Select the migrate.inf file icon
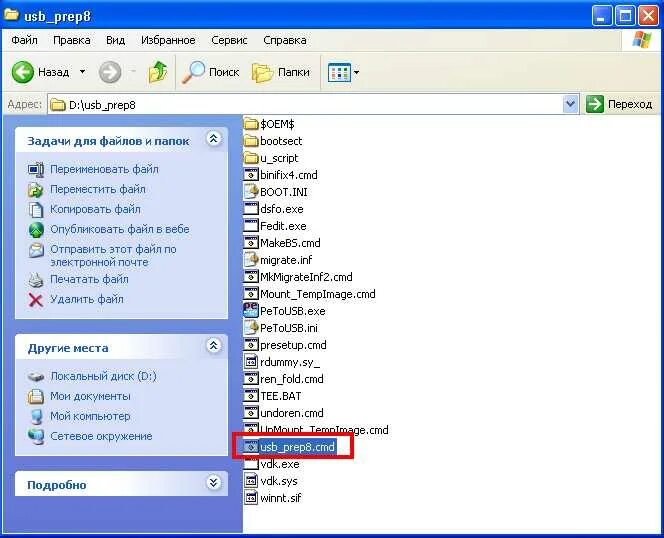Viewport: 664px width, 538px height. coord(251,260)
